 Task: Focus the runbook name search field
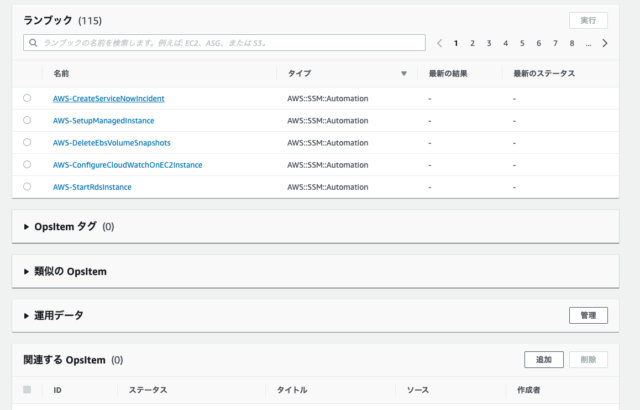click(224, 43)
